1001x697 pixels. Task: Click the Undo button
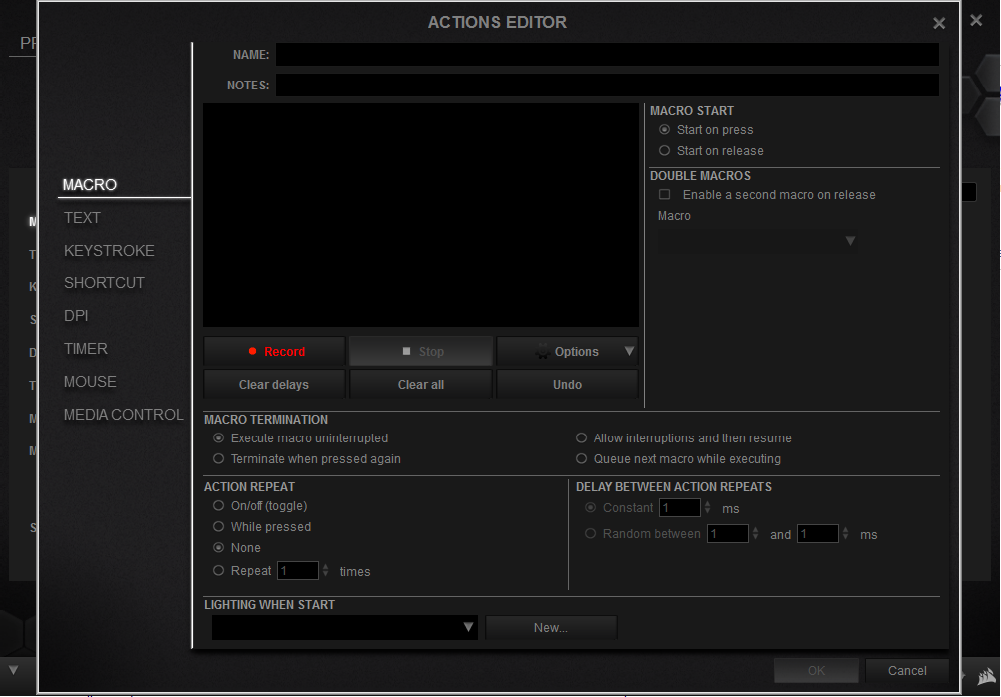567,384
